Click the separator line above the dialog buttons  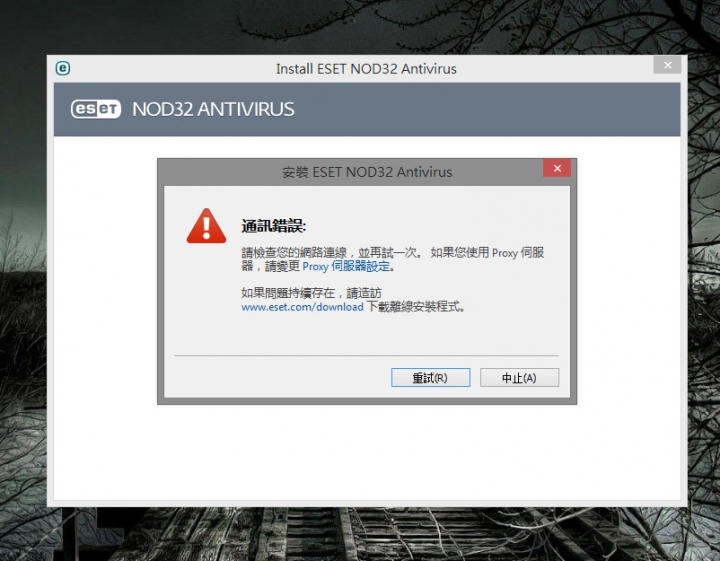(366, 355)
